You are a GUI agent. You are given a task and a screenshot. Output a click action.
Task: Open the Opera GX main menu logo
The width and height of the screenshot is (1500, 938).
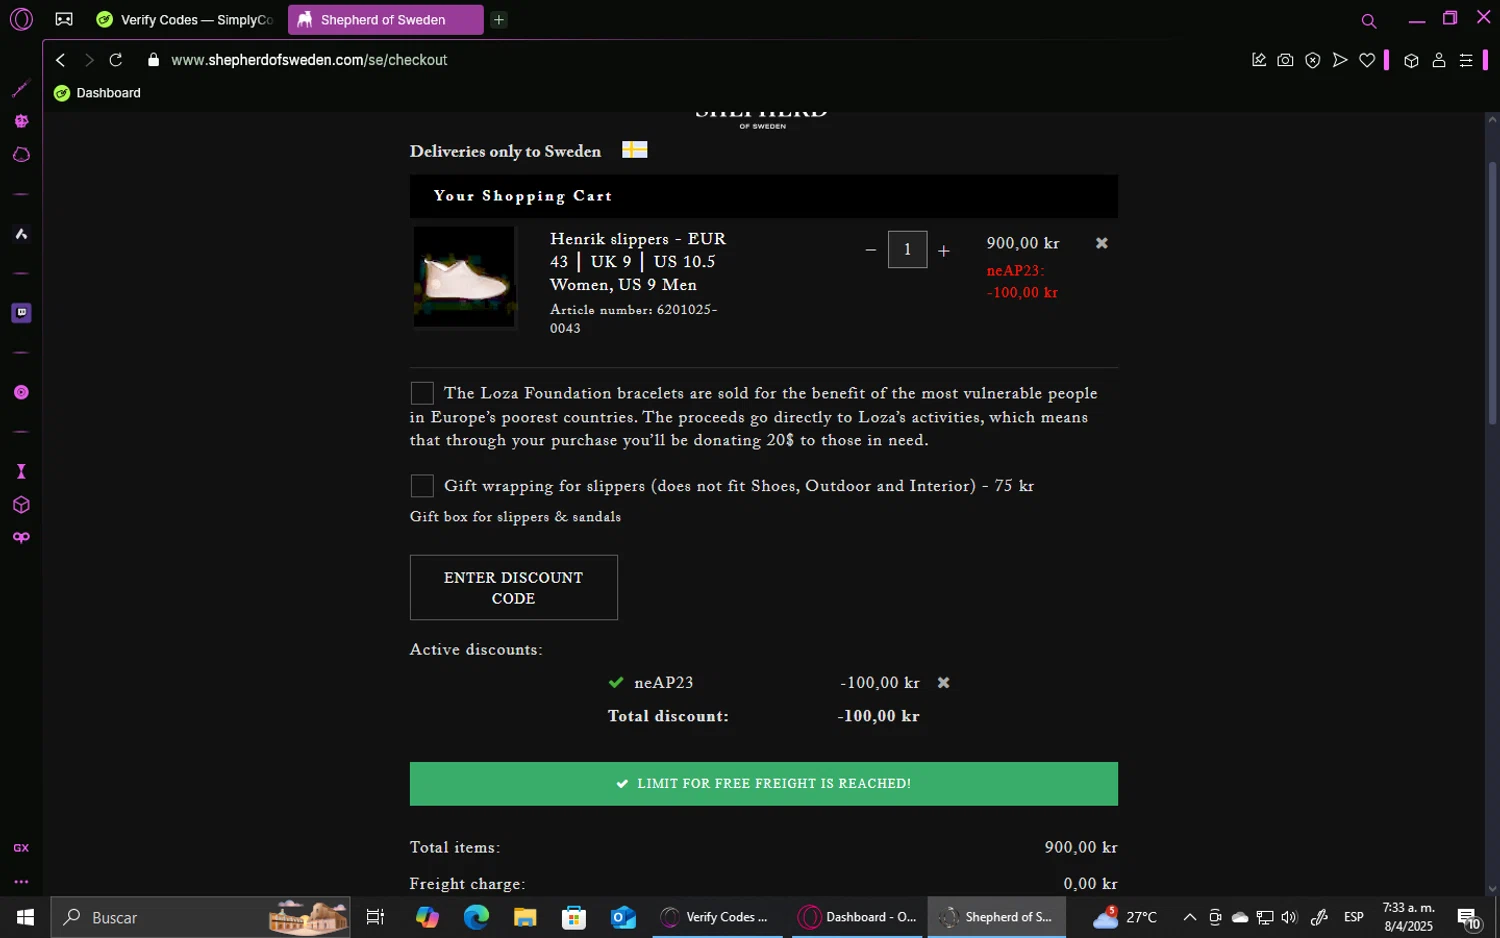click(x=21, y=19)
